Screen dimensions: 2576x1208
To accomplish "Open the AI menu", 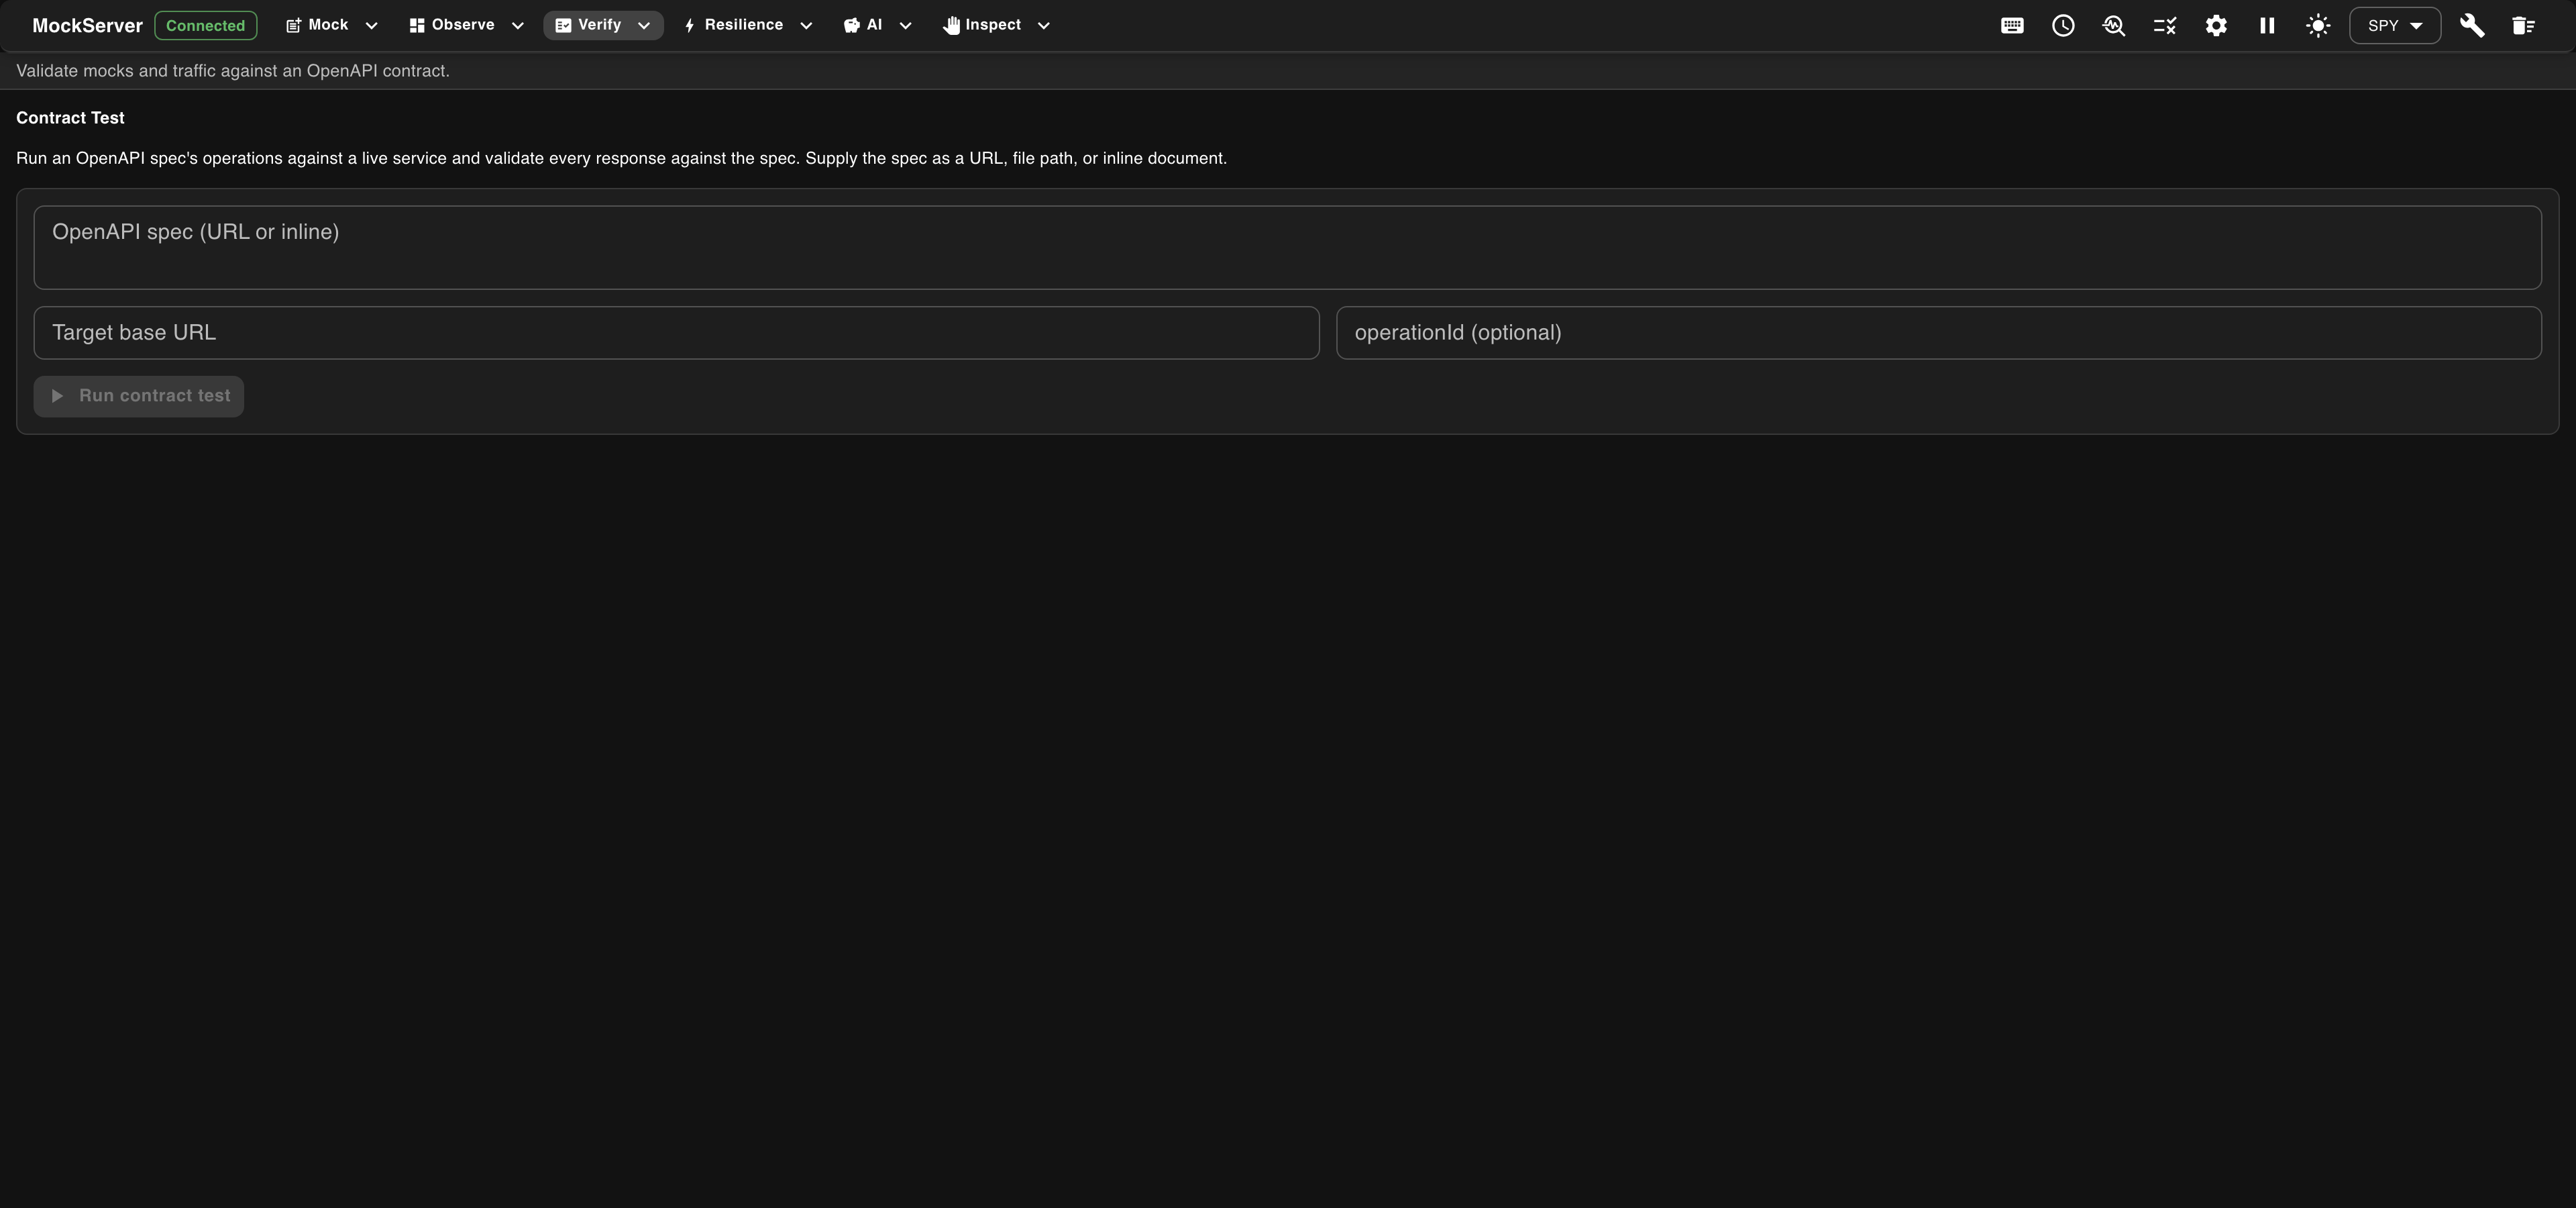I will tap(877, 25).
